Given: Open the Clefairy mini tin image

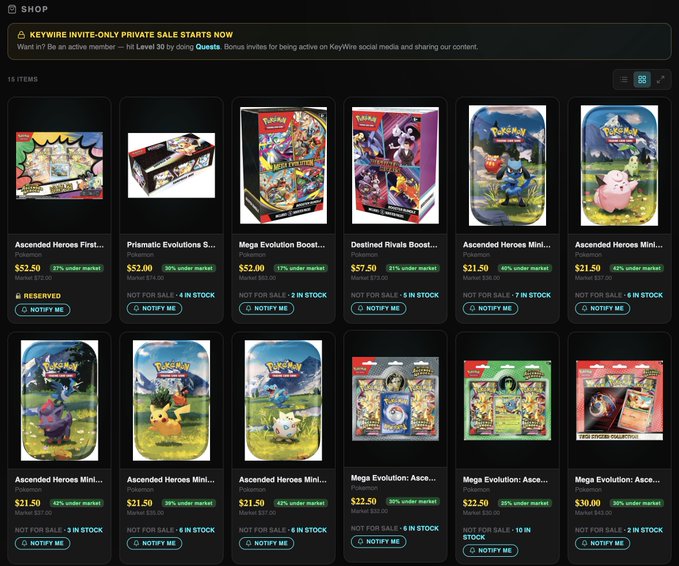Looking at the screenshot, I should coord(619,165).
